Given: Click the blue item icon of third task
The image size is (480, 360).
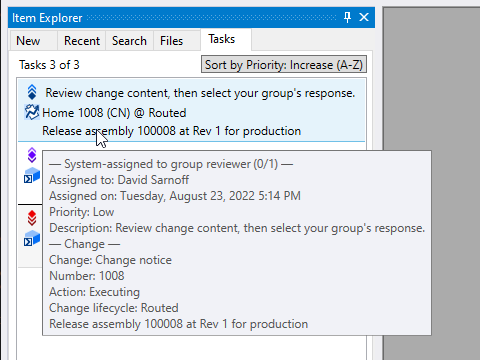Looking at the screenshot, I should point(32,238).
